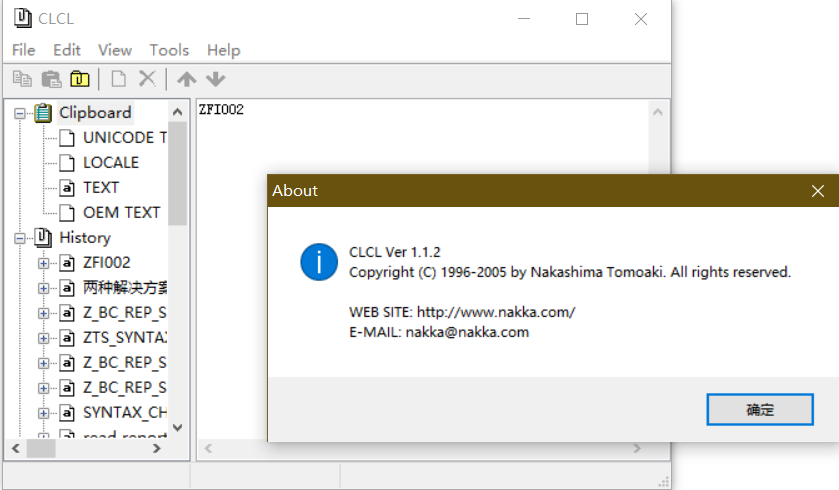Expand the ZTS_SYNTA history entry
Screen dimensions: 839x490
pyautogui.click(x=43, y=338)
